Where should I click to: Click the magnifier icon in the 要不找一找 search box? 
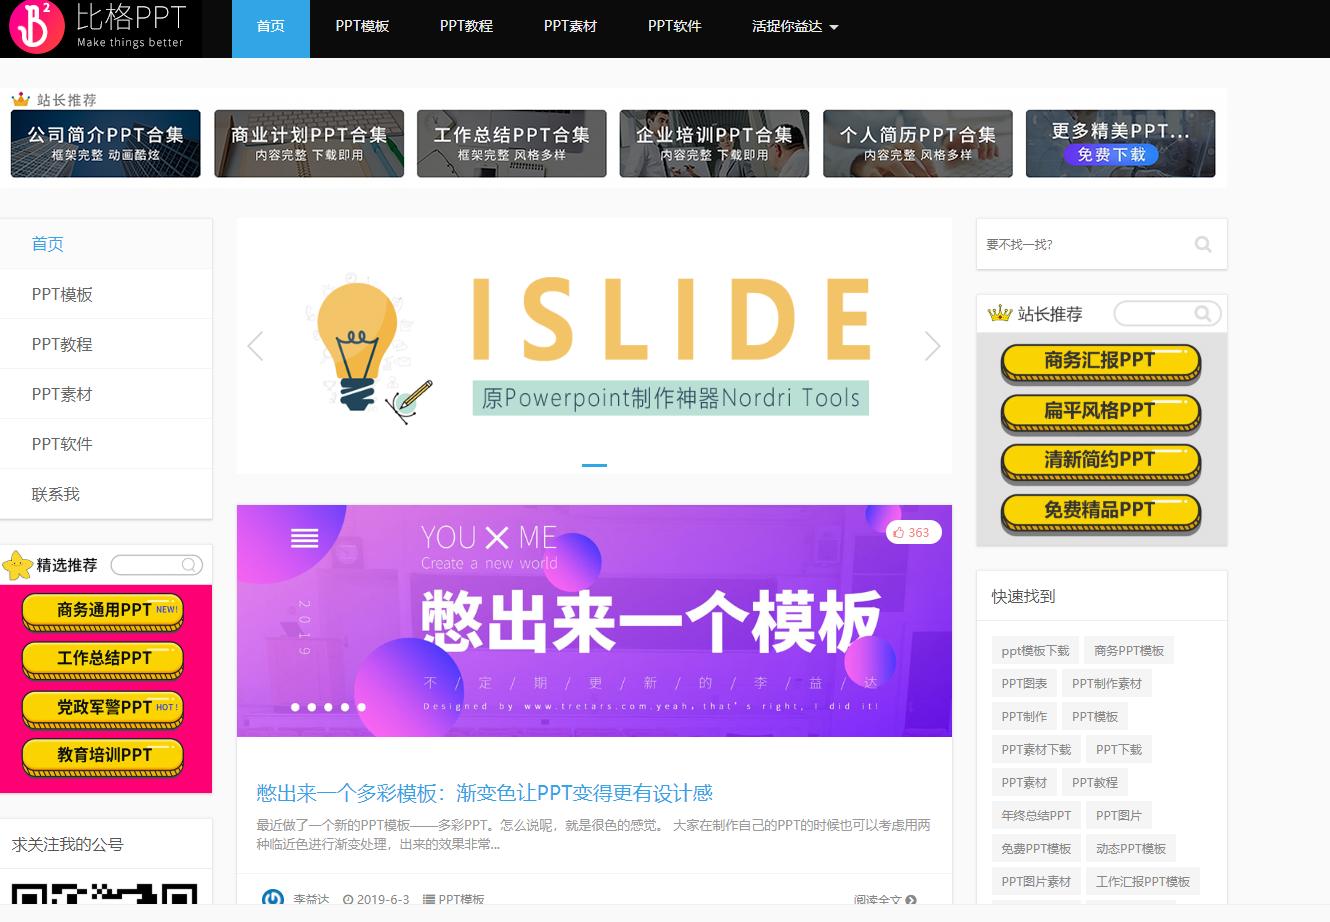[x=1202, y=243]
